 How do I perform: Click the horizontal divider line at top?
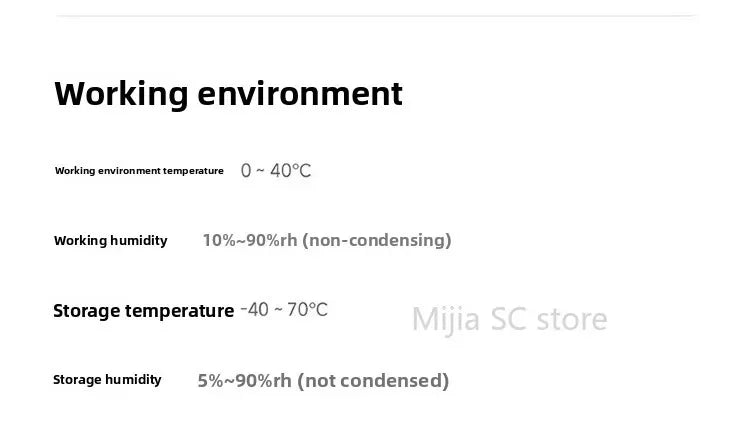tap(375, 16)
